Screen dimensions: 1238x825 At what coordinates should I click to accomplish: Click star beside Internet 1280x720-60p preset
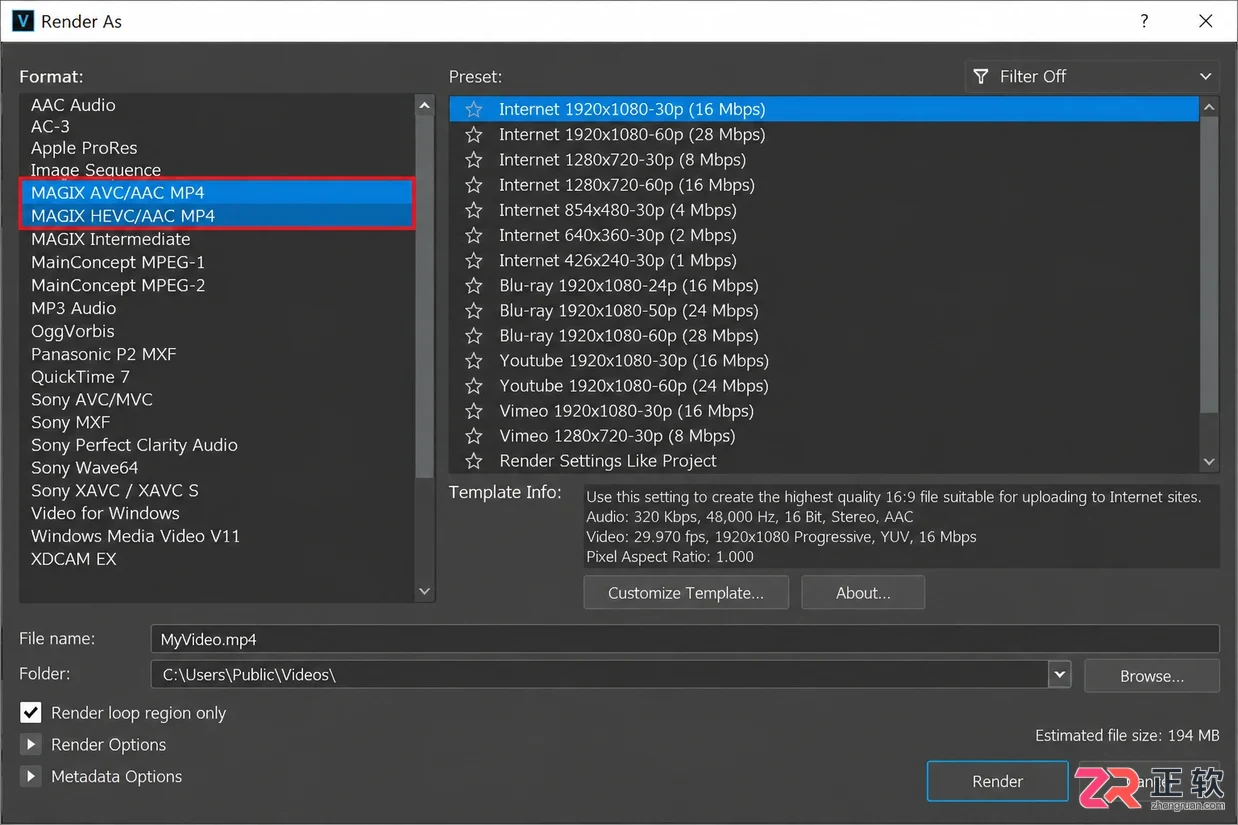click(474, 185)
